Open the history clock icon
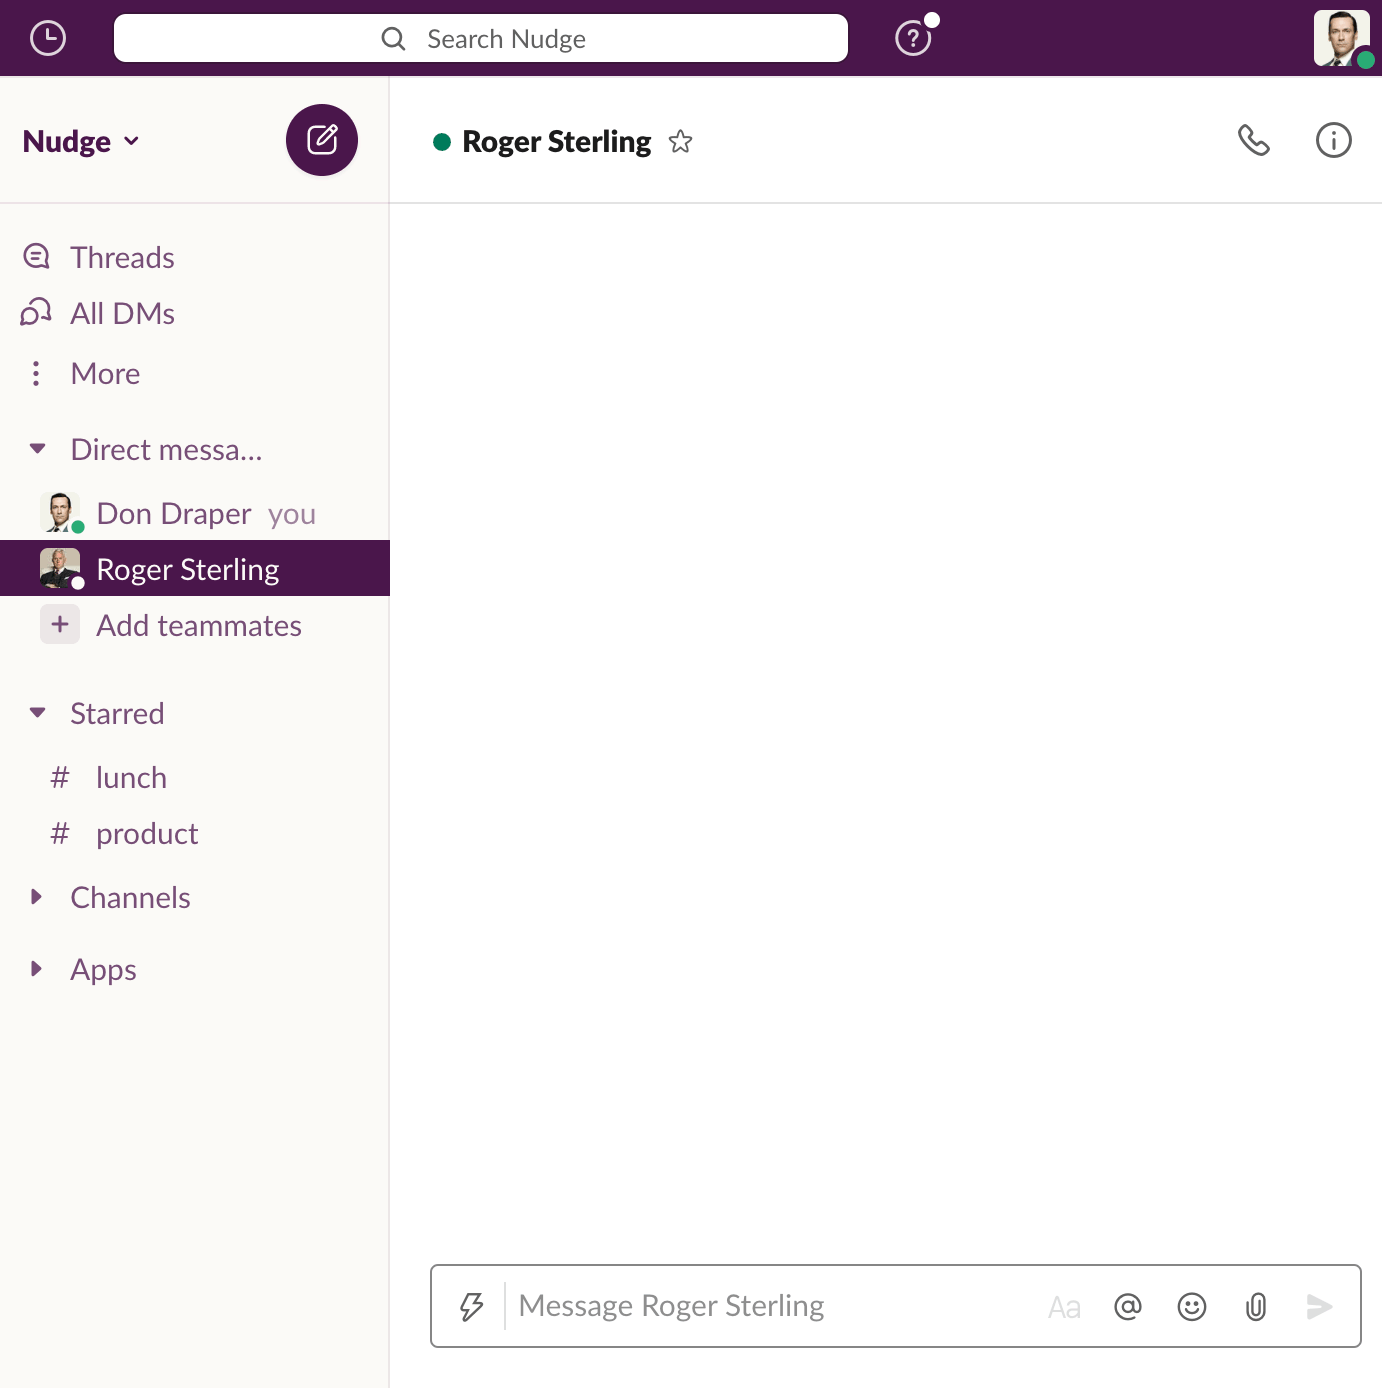Image resolution: width=1382 pixels, height=1388 pixels. point(48,38)
